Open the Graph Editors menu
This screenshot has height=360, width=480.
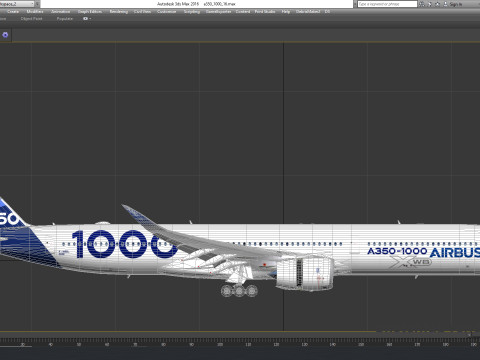tap(90, 12)
